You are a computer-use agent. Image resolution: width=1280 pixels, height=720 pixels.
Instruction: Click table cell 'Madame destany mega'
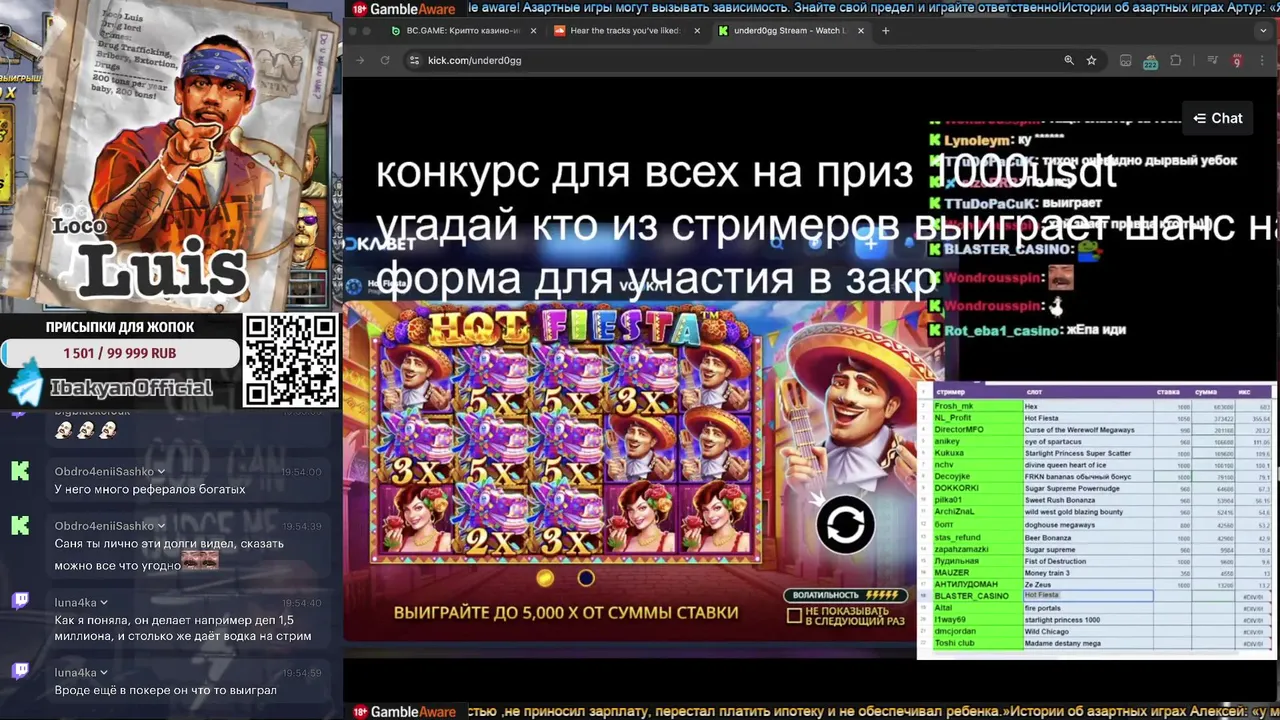(1086, 643)
